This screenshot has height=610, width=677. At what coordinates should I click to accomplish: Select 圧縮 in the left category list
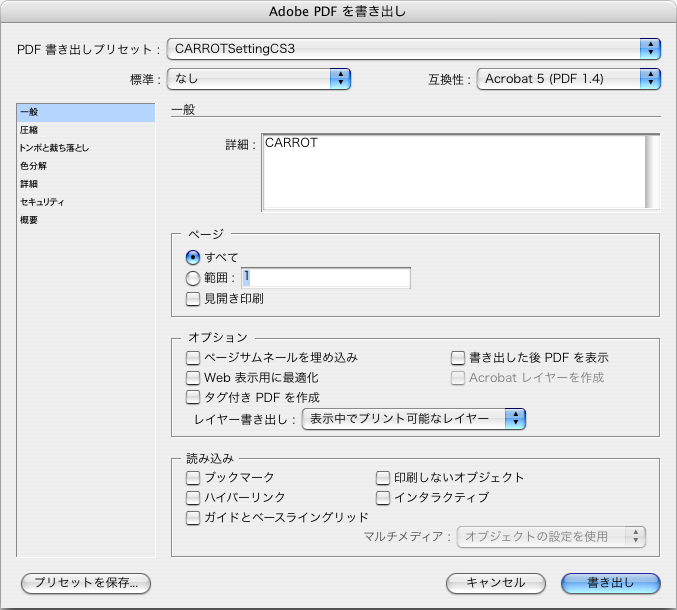point(86,130)
